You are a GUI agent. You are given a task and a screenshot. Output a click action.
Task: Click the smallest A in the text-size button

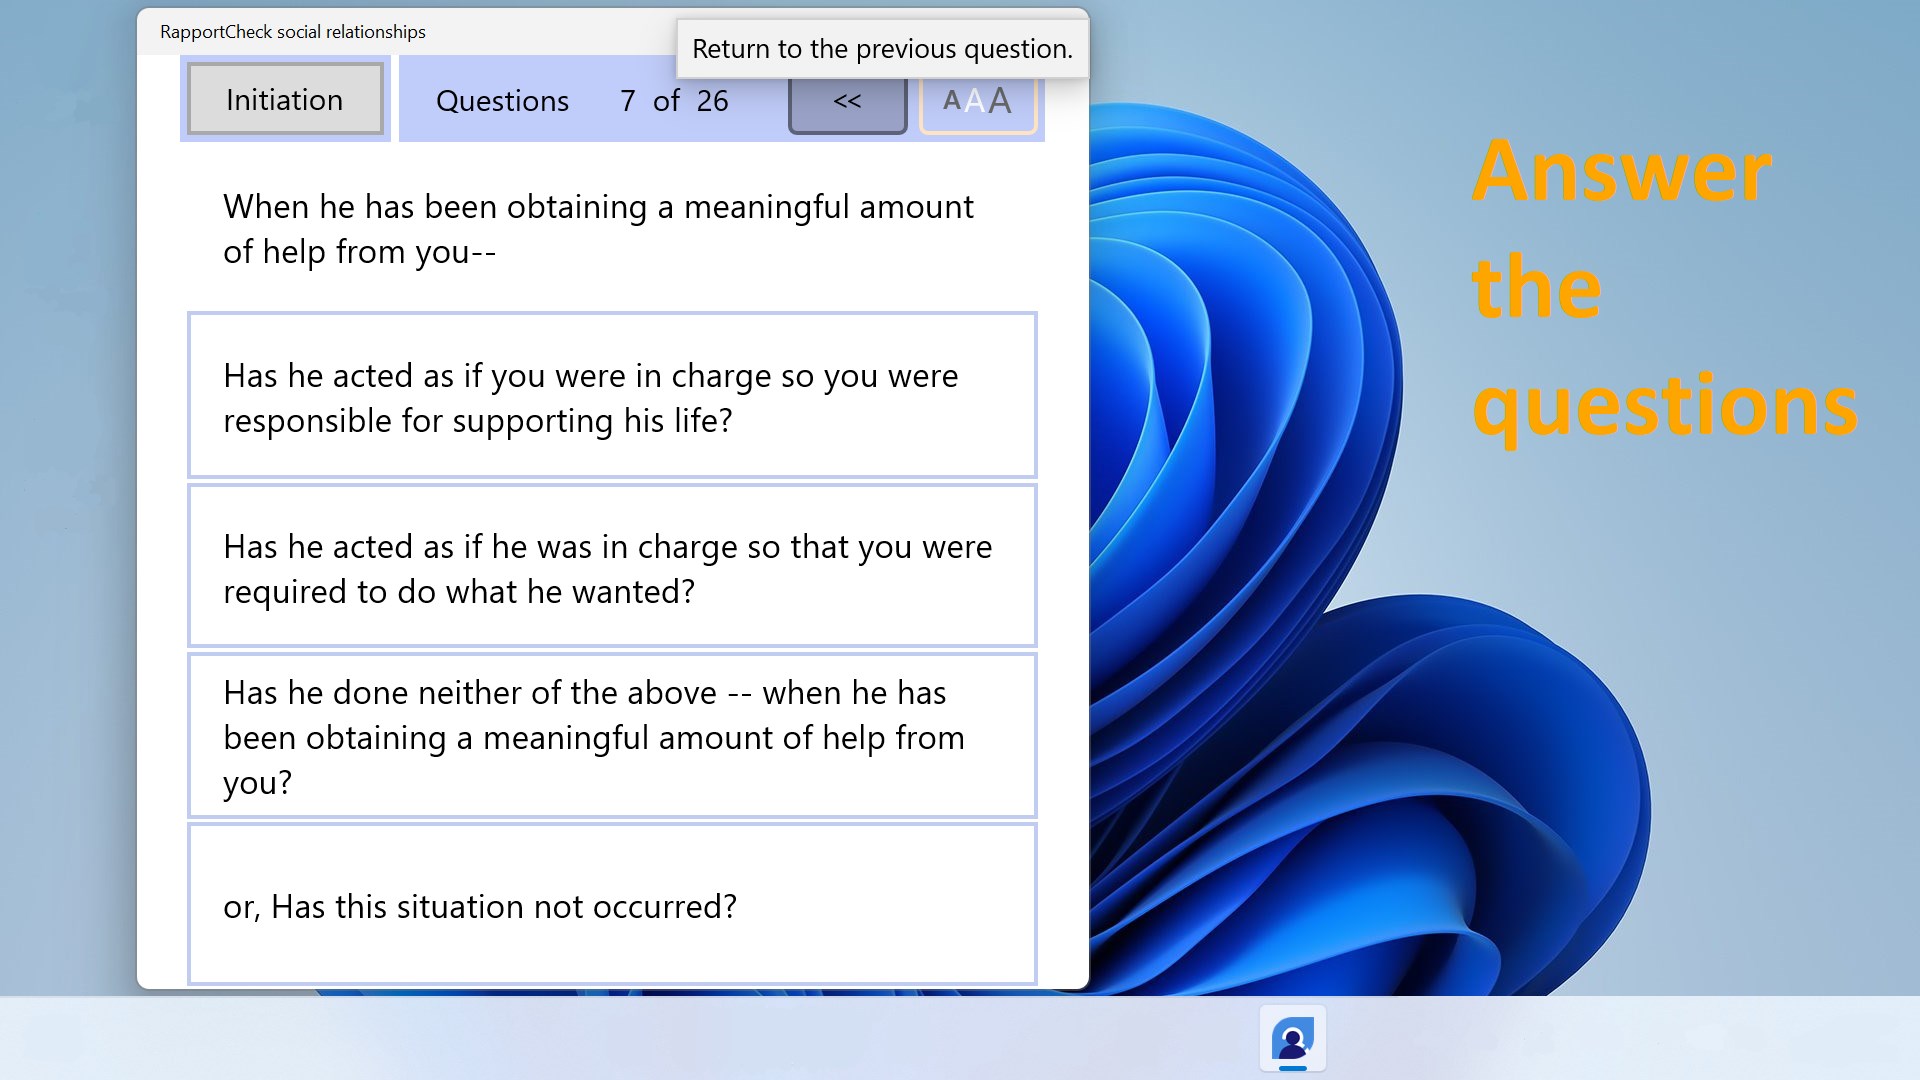coord(951,101)
